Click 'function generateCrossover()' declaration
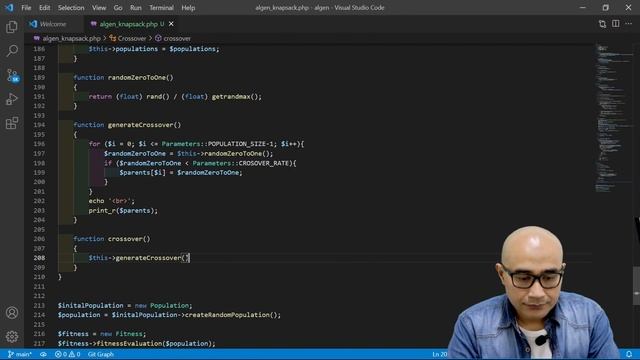640x360 pixels. tap(127, 125)
